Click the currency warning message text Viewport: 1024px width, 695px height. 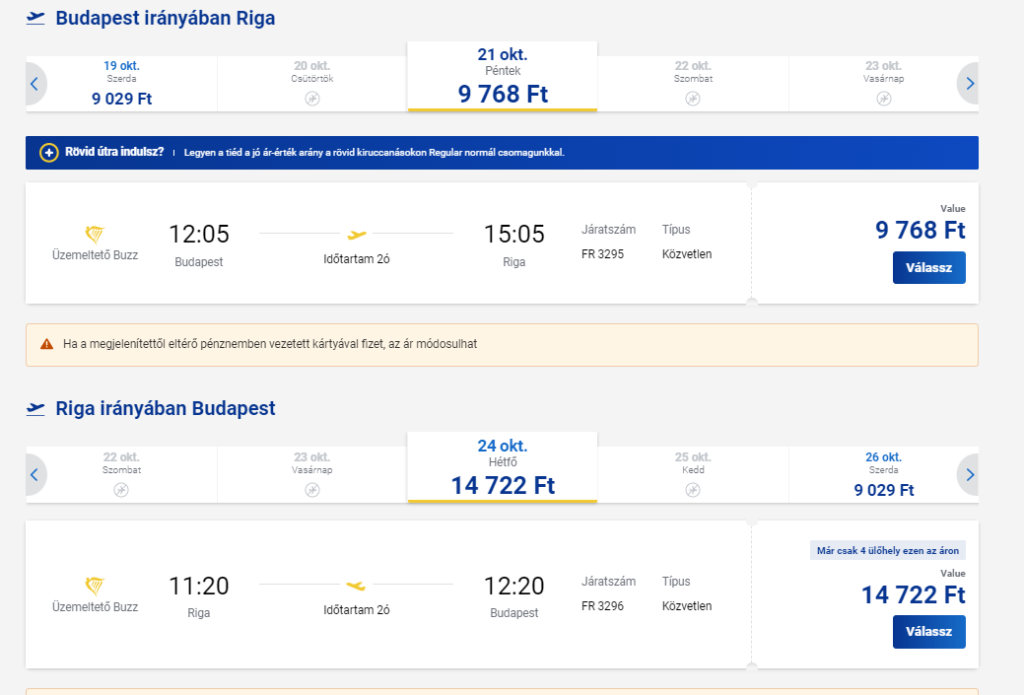pos(270,344)
